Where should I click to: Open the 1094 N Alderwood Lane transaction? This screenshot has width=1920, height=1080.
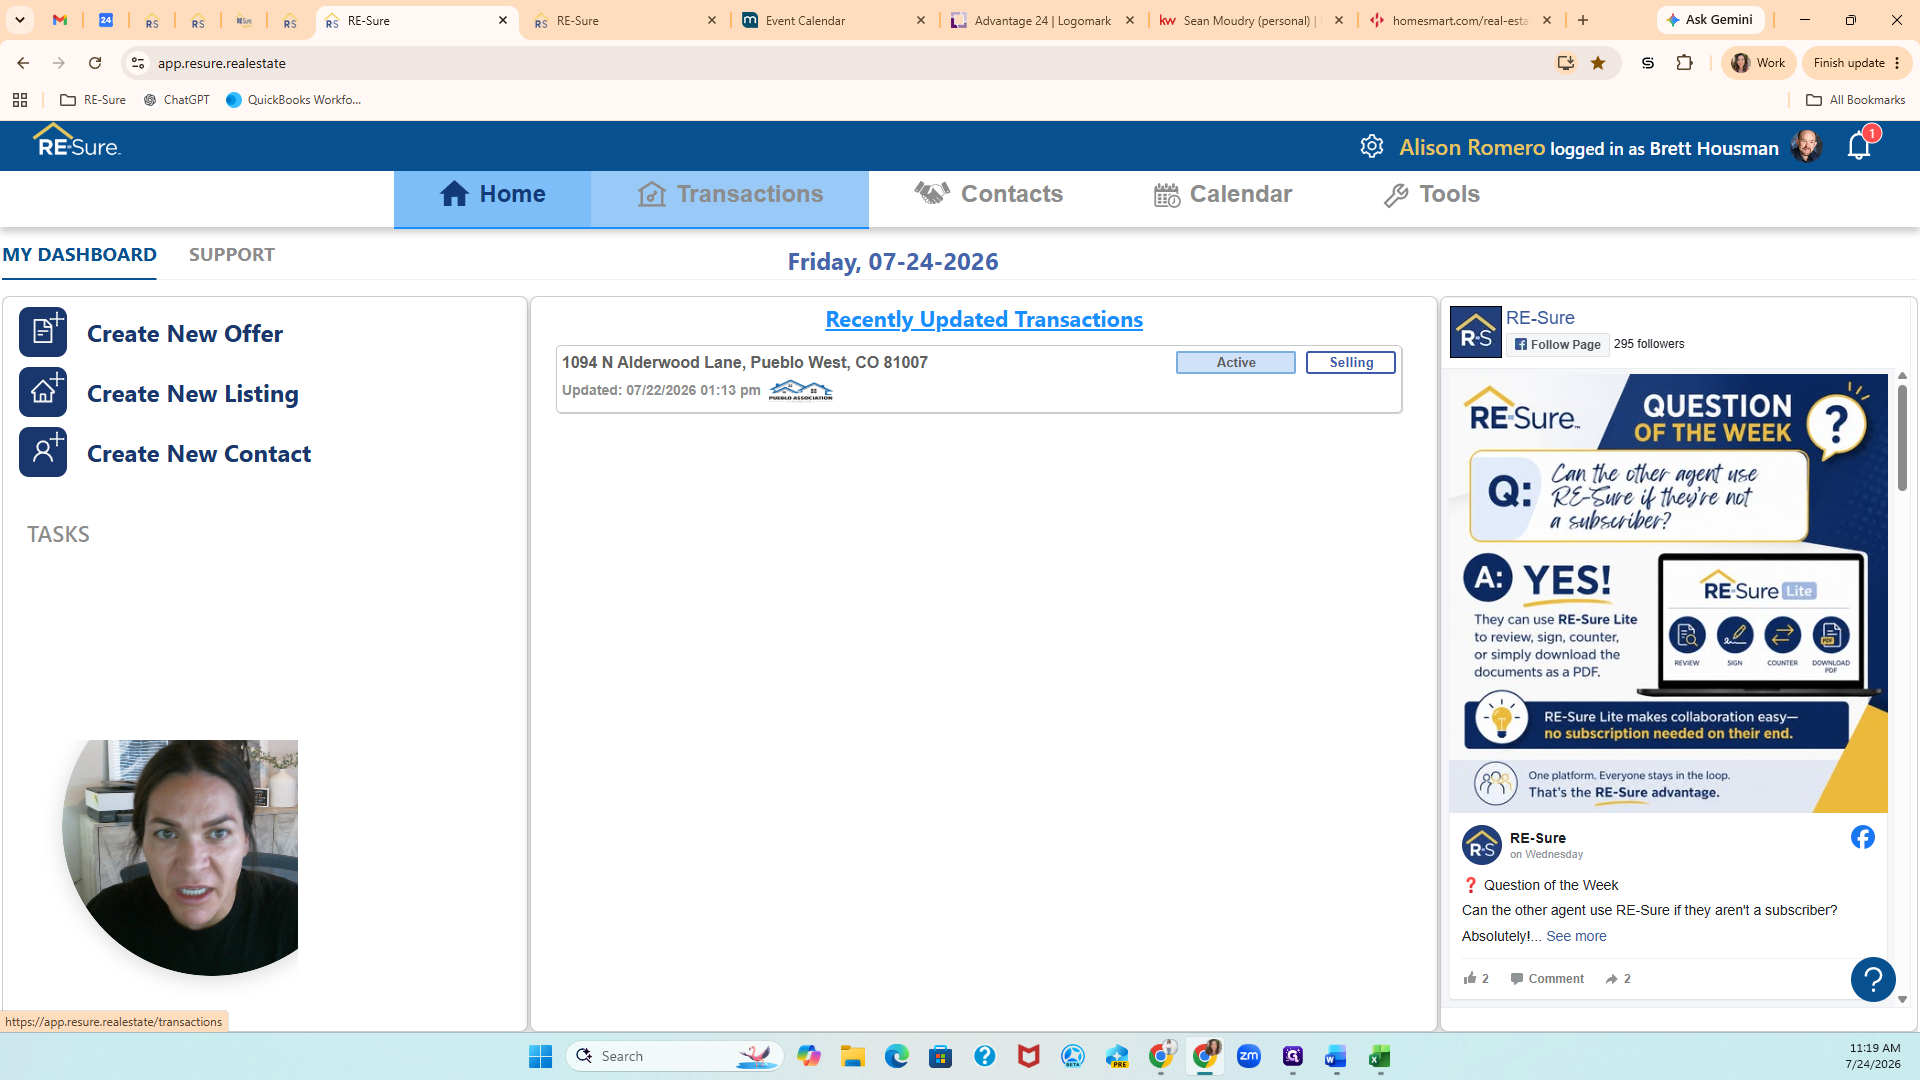pyautogui.click(x=745, y=363)
